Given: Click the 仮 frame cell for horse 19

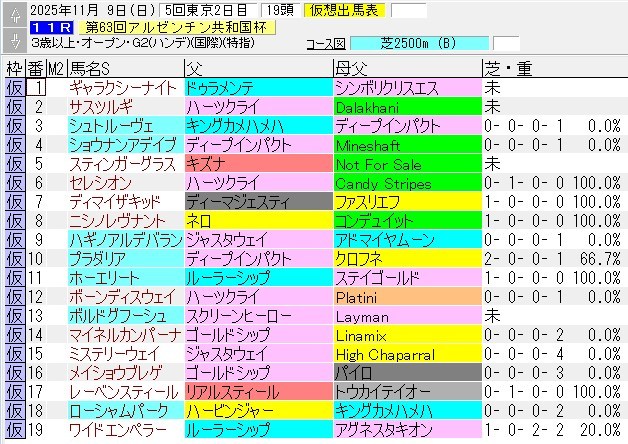Looking at the screenshot, I should click(x=15, y=430).
